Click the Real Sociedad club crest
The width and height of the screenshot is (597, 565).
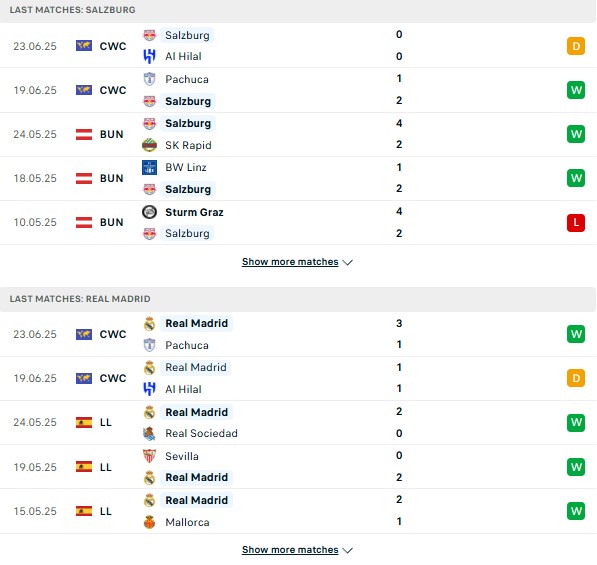[149, 434]
